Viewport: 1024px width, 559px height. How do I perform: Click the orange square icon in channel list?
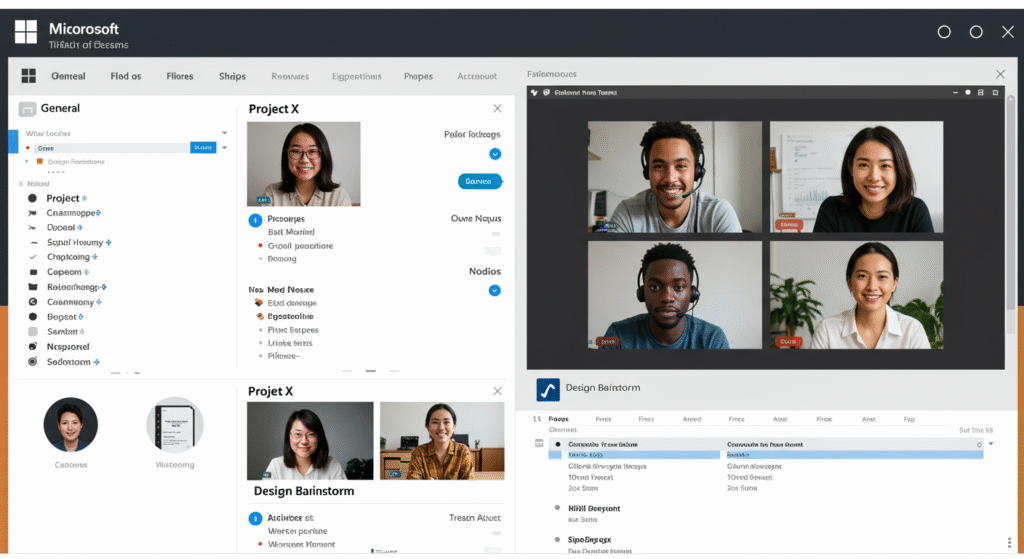(x=39, y=161)
